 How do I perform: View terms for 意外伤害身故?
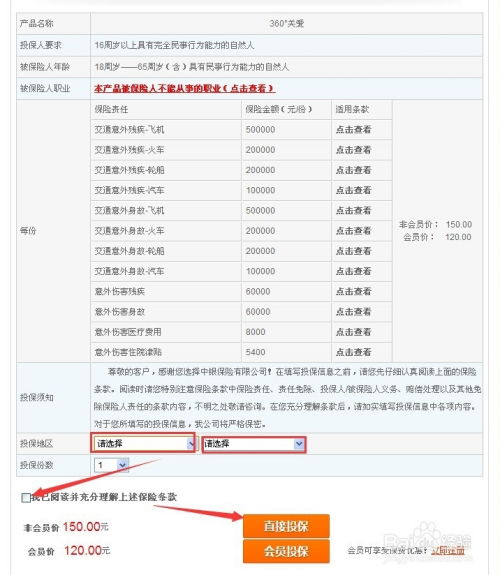(354, 312)
